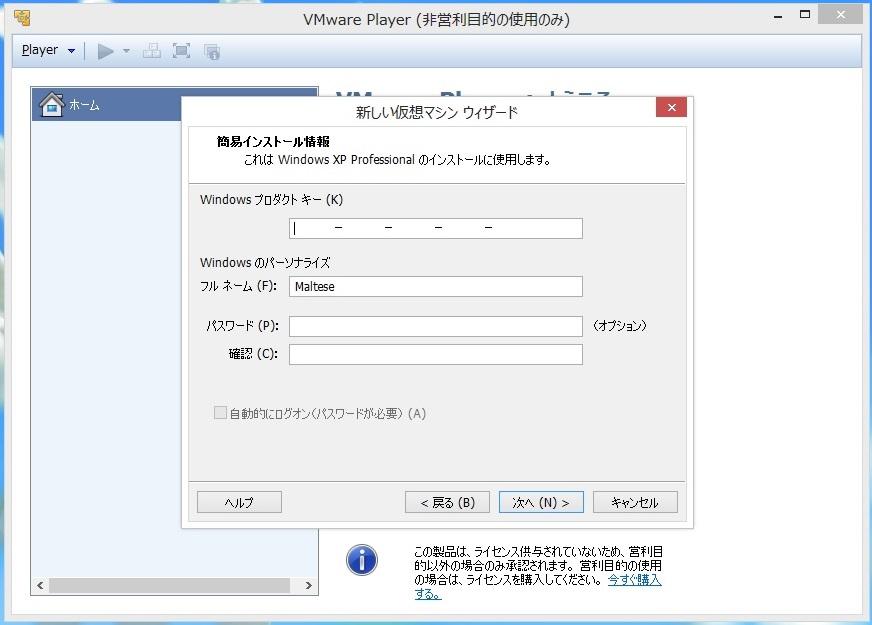Click the 次へ (N) > next button

[541, 502]
